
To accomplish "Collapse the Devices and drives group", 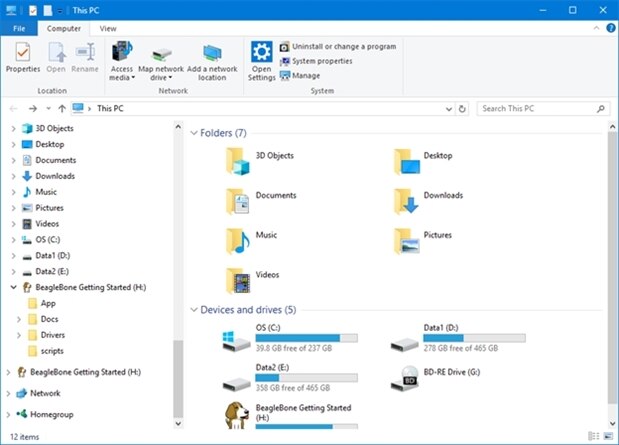I will click(x=193, y=310).
